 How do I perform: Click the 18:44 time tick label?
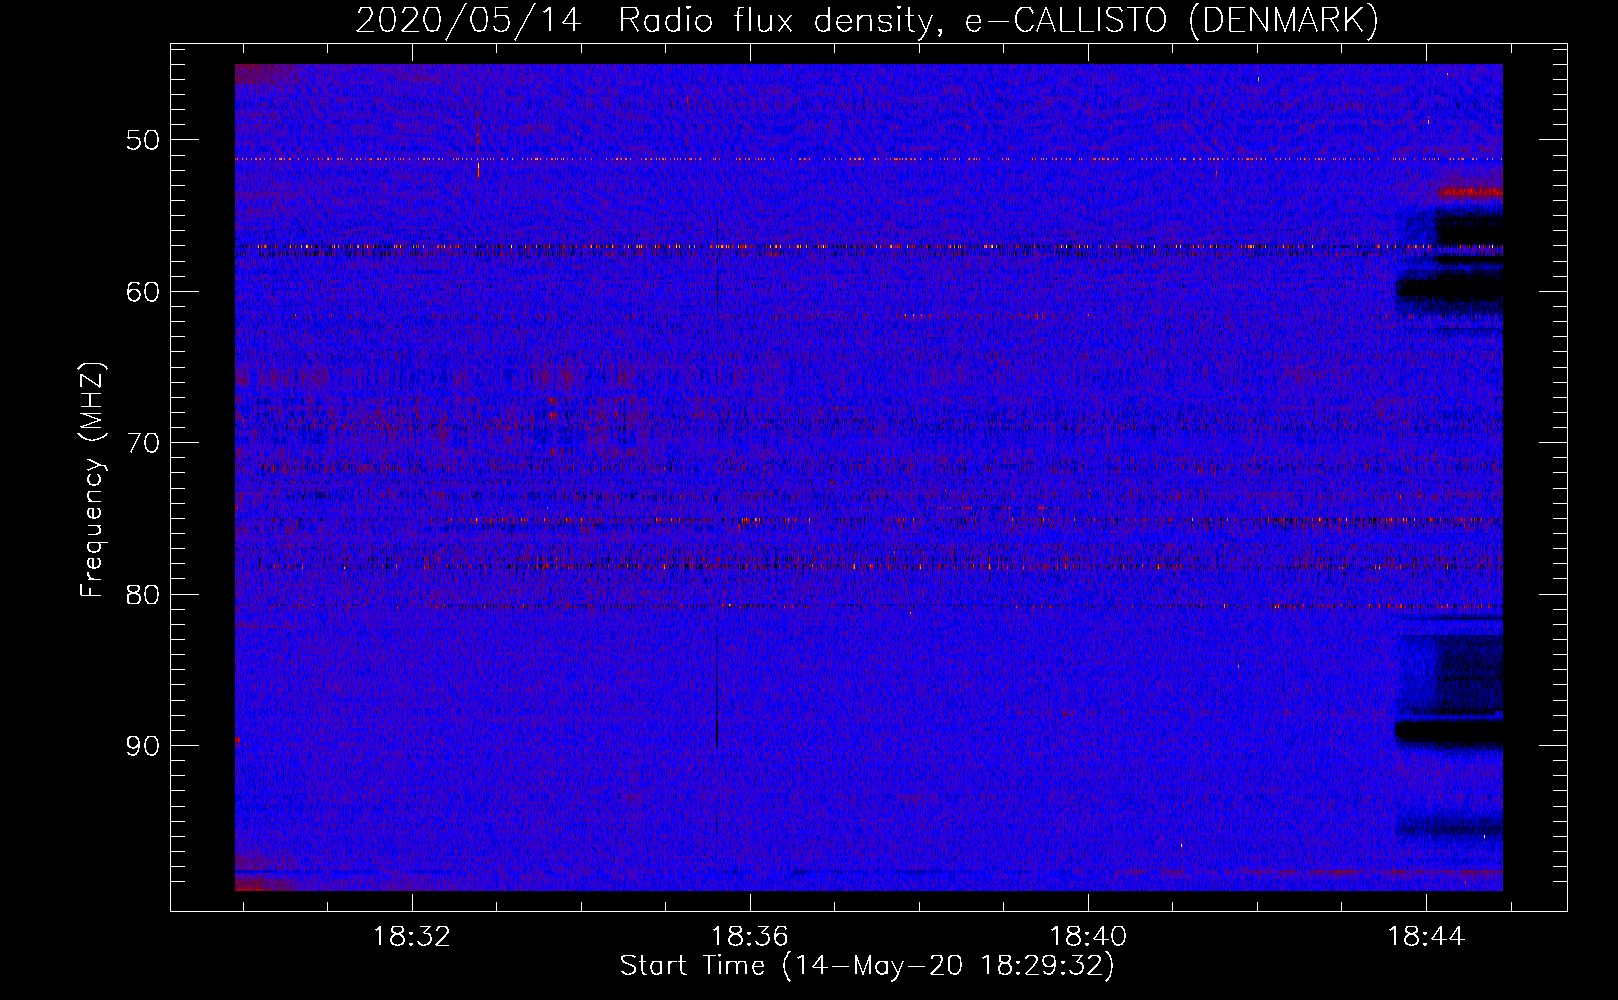1426,937
